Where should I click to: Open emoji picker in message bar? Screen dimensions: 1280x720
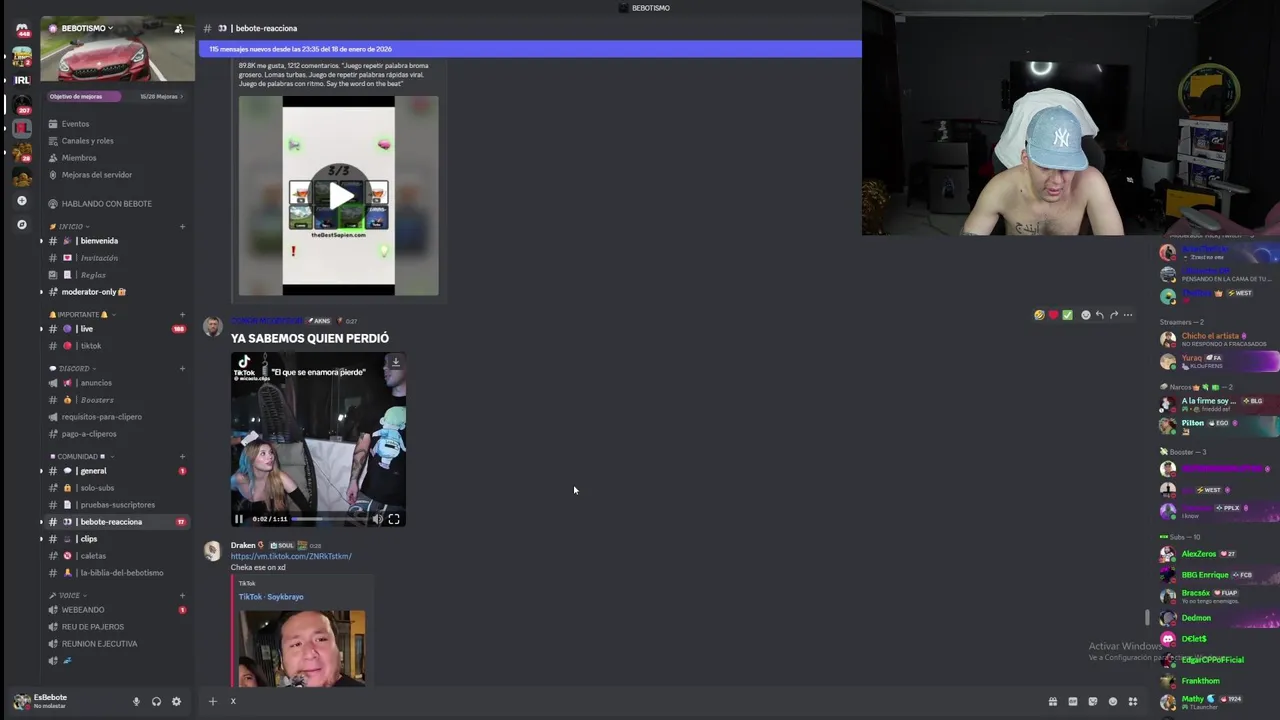point(1113,702)
